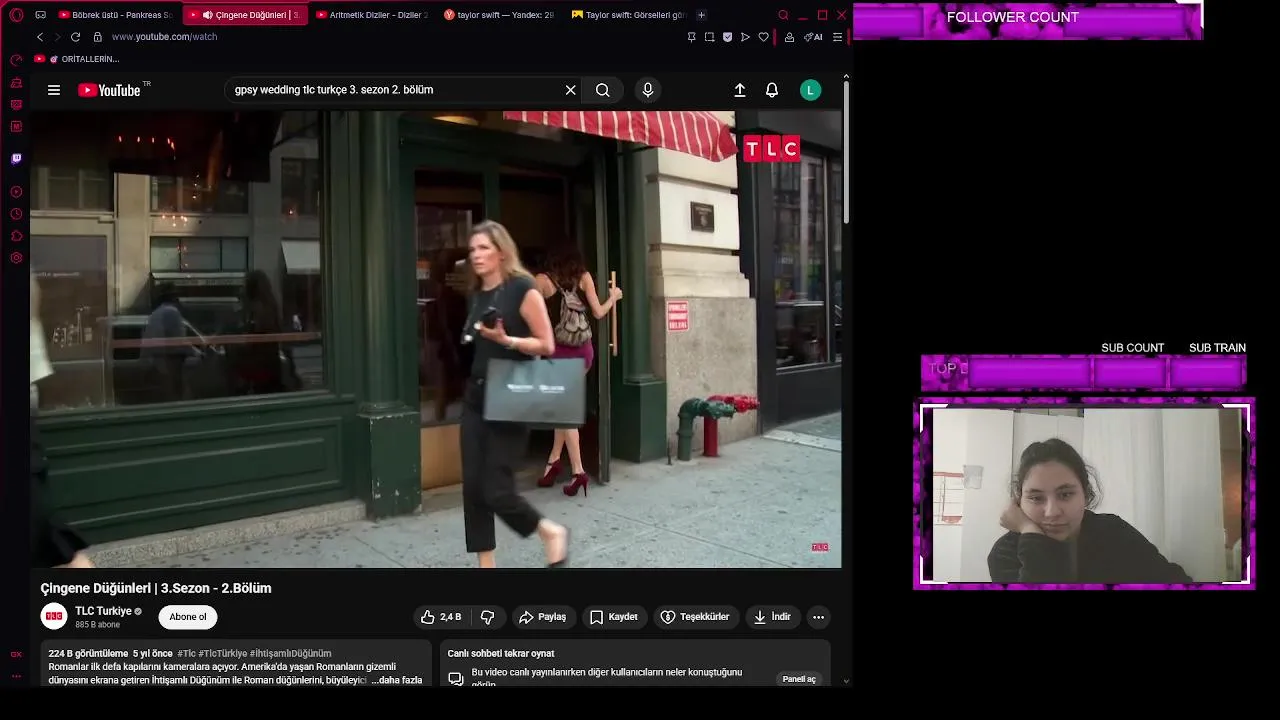Click the pin icon in address bar

(x=691, y=37)
